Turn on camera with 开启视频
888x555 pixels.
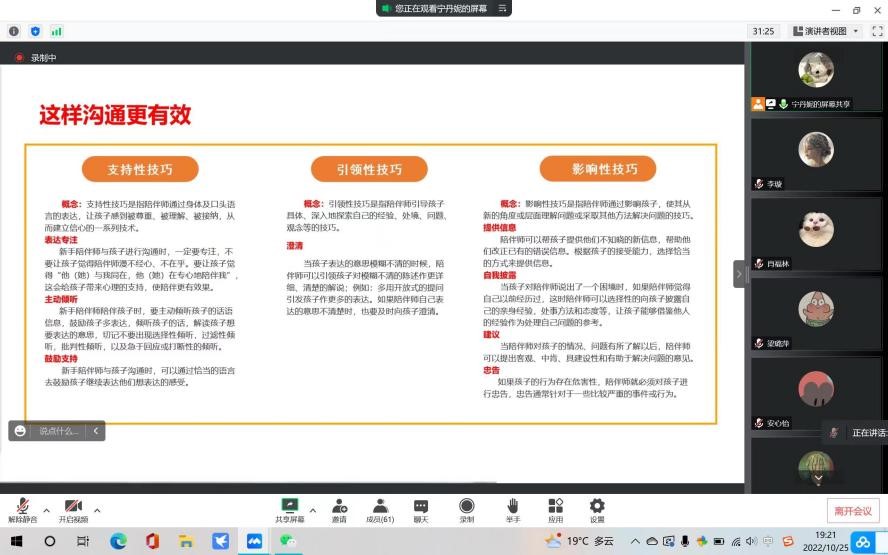[73, 509]
